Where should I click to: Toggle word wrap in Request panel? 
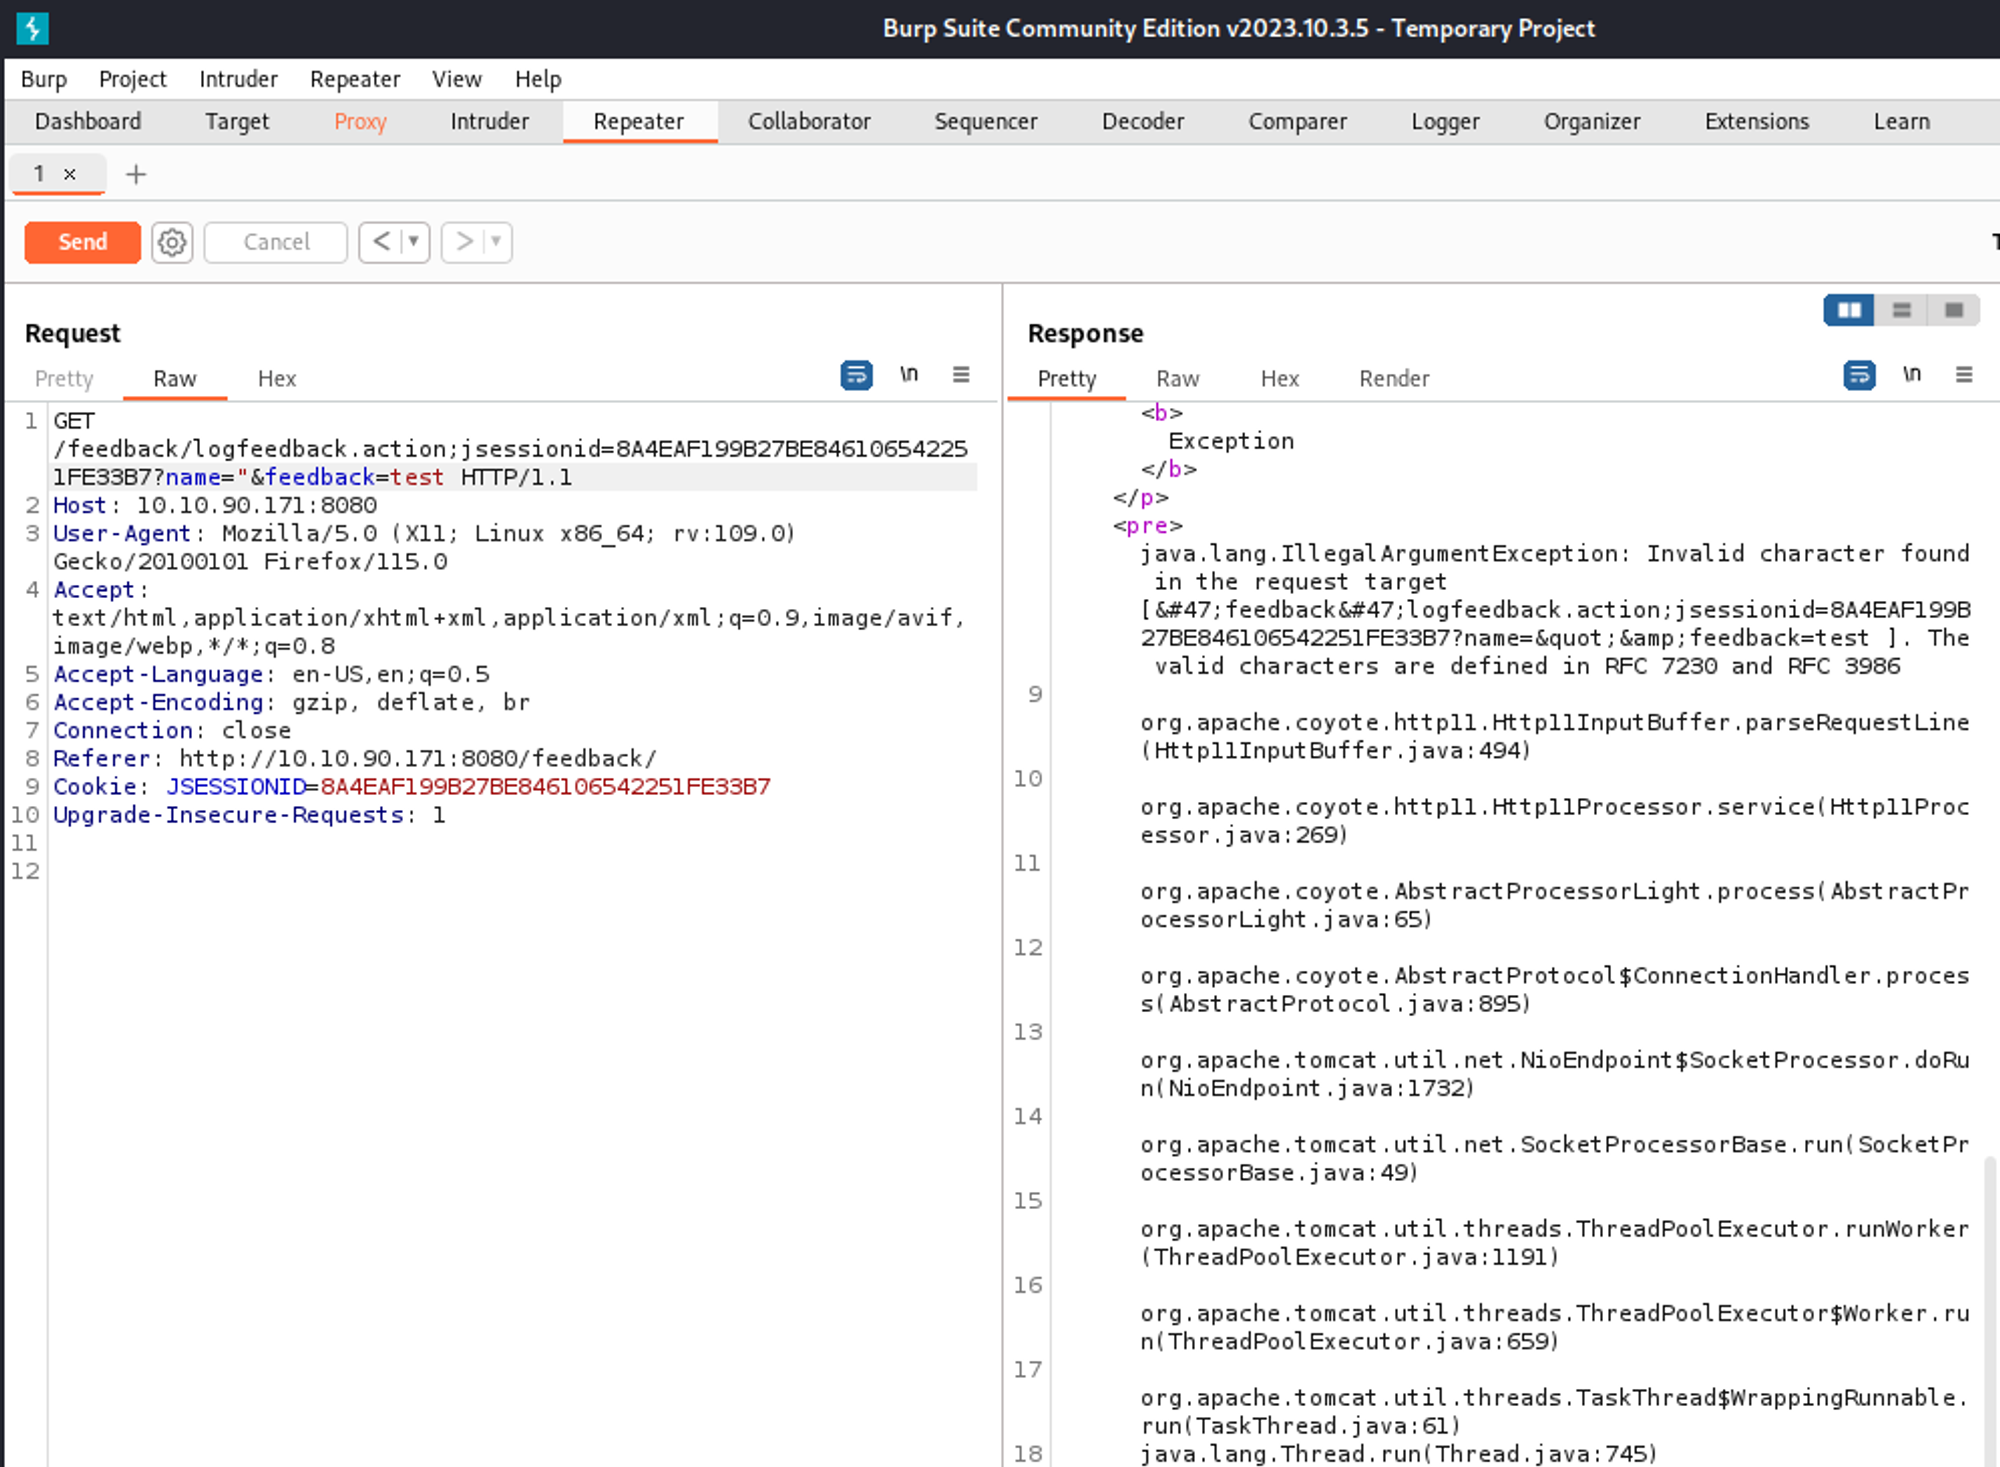pyautogui.click(x=856, y=375)
